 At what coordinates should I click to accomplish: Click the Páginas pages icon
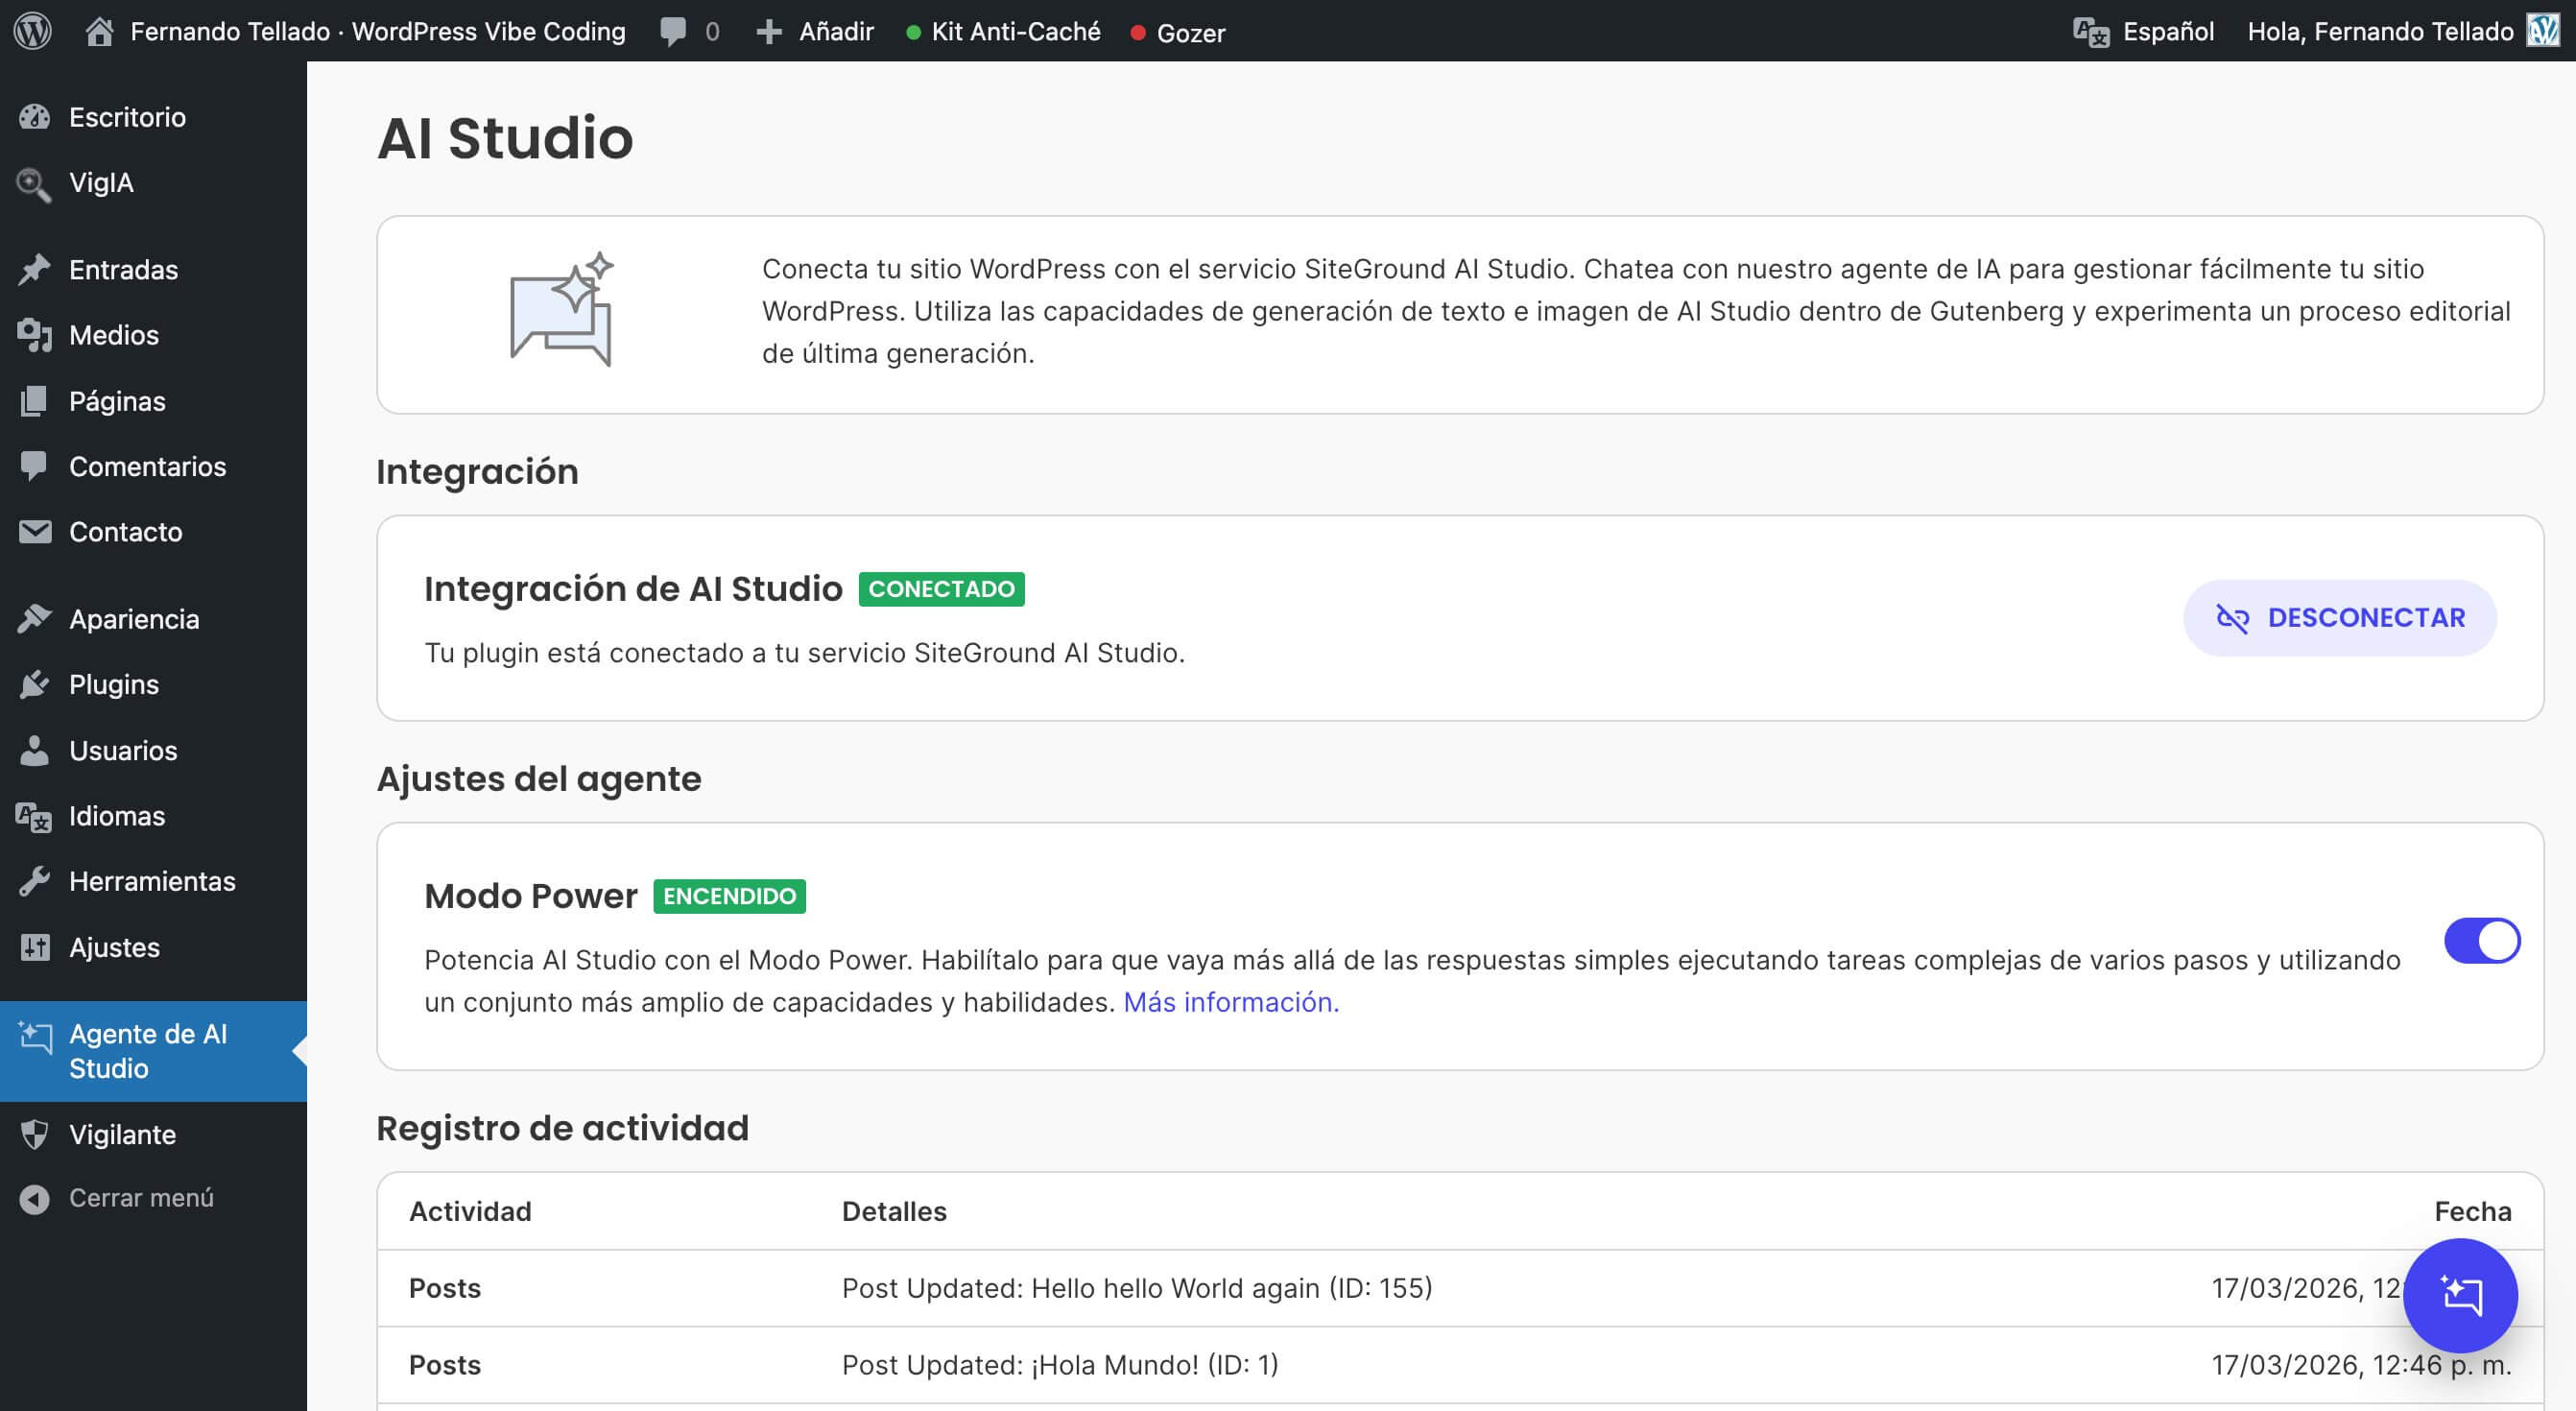pos(34,401)
